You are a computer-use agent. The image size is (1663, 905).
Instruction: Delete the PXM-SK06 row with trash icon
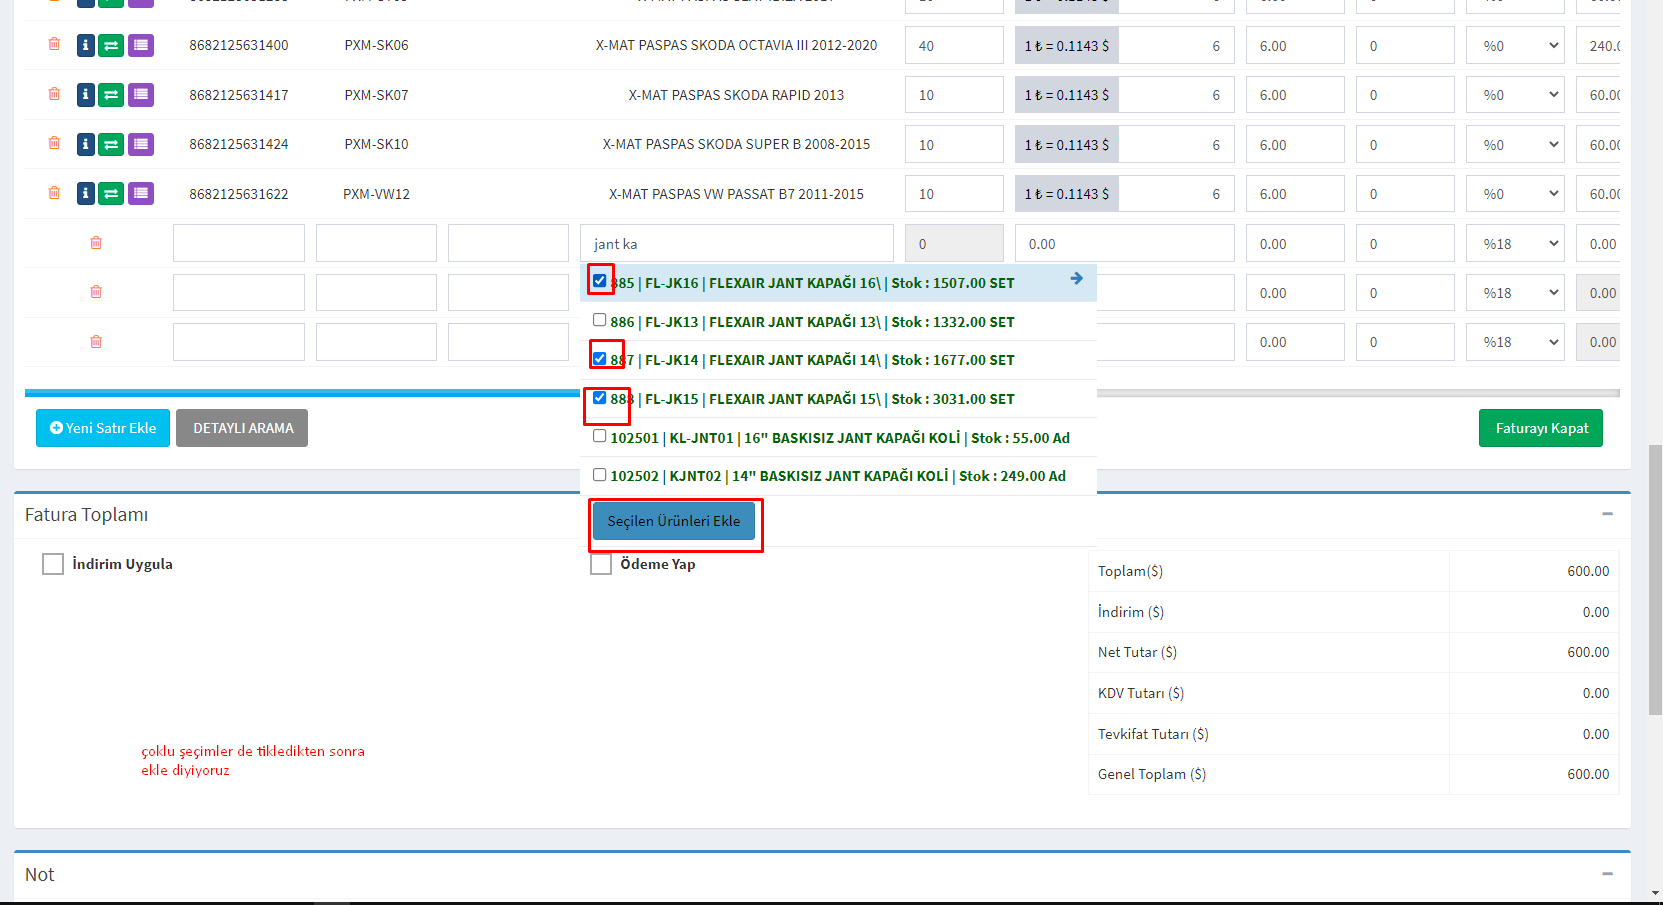point(54,44)
